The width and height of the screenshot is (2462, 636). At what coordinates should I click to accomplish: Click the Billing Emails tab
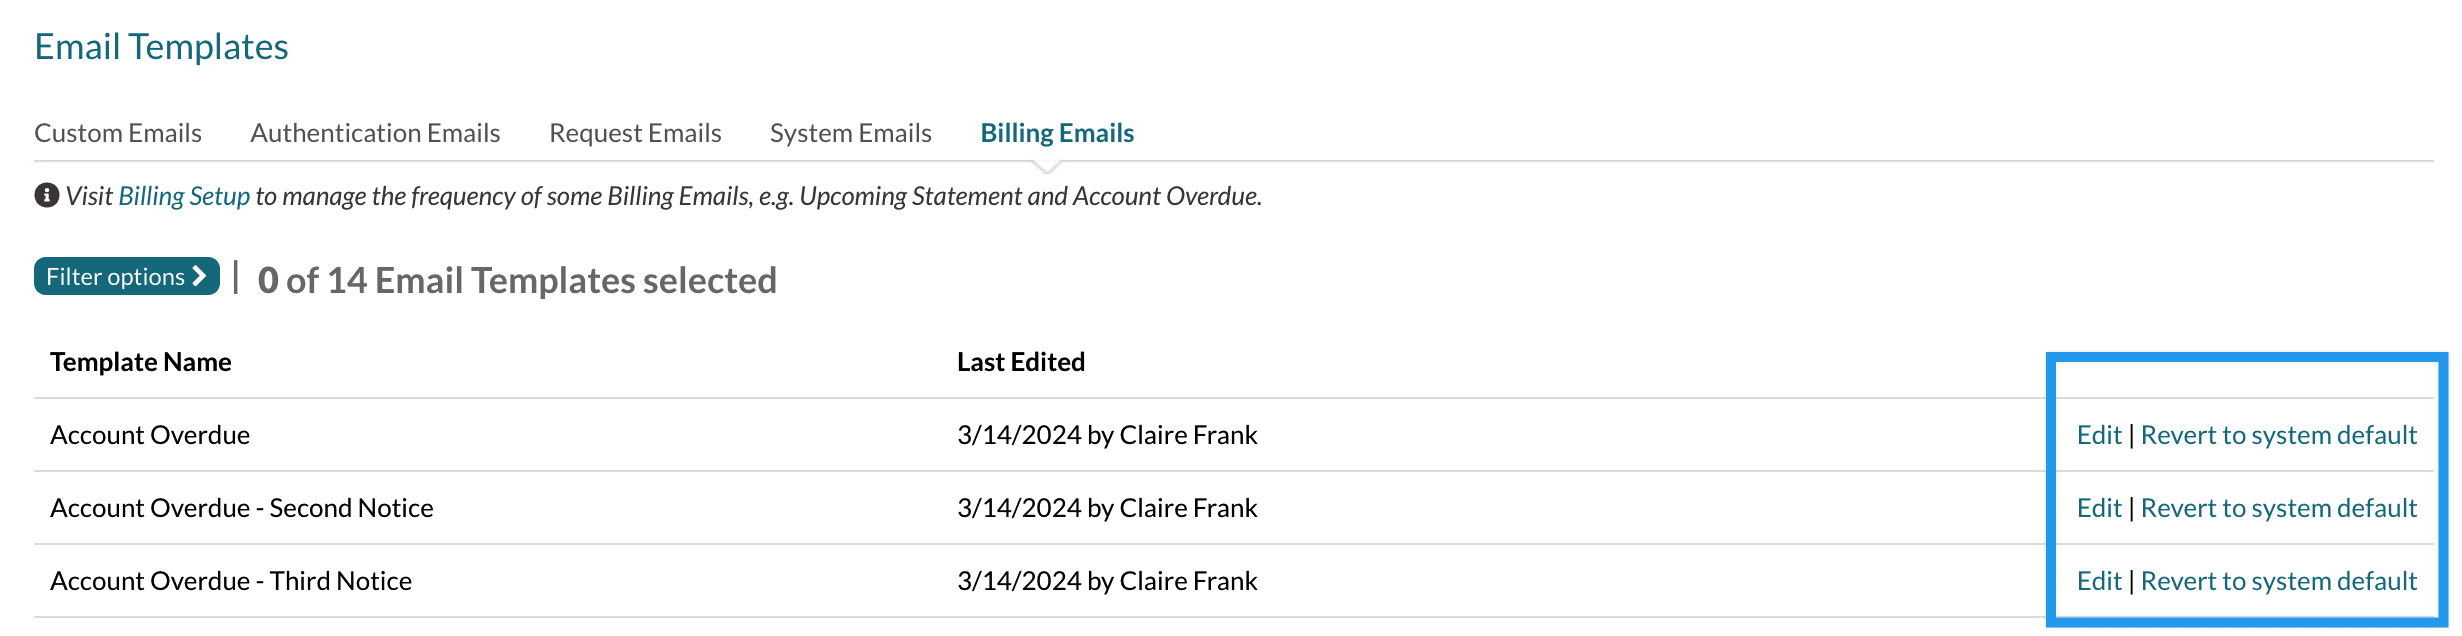(1057, 133)
